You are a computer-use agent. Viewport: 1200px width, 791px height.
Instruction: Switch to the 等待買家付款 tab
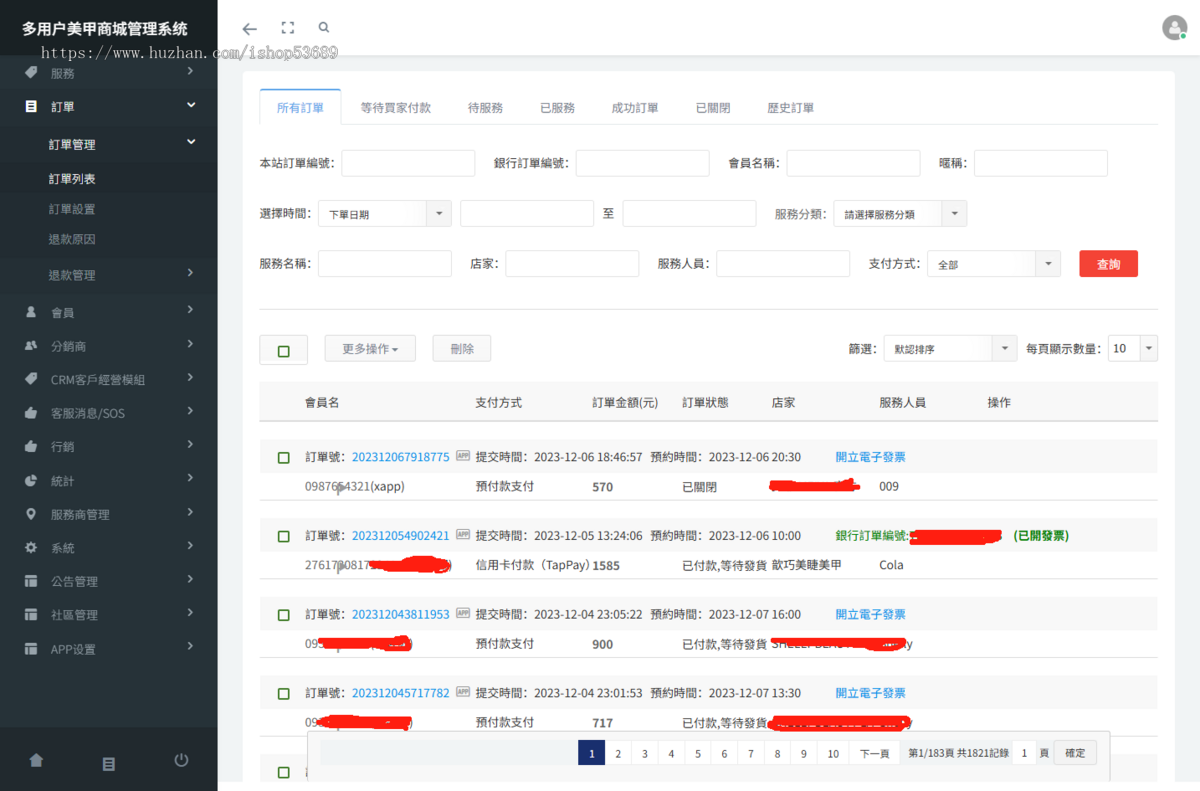coord(396,107)
